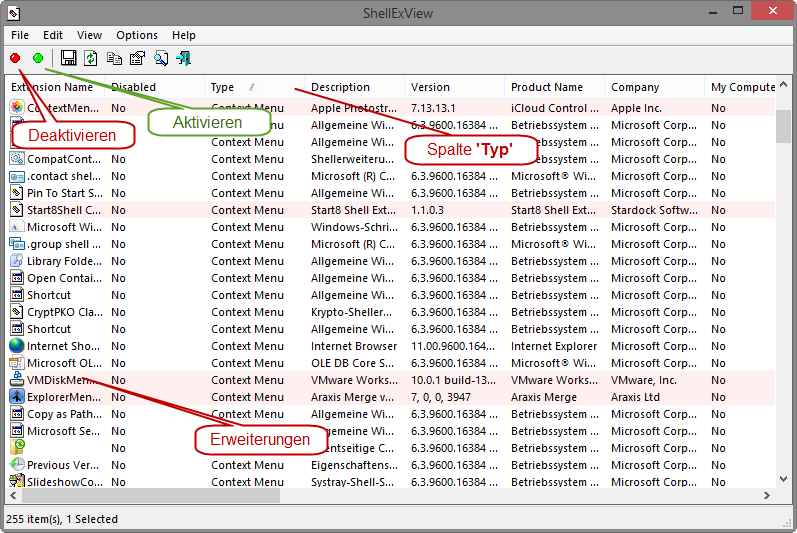Click the Find magnifier toolbar icon
797x533 pixels.
160,59
